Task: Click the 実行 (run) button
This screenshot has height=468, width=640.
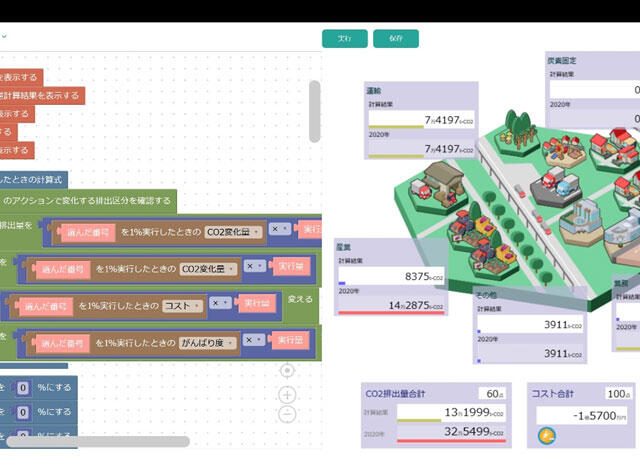Action: point(344,38)
